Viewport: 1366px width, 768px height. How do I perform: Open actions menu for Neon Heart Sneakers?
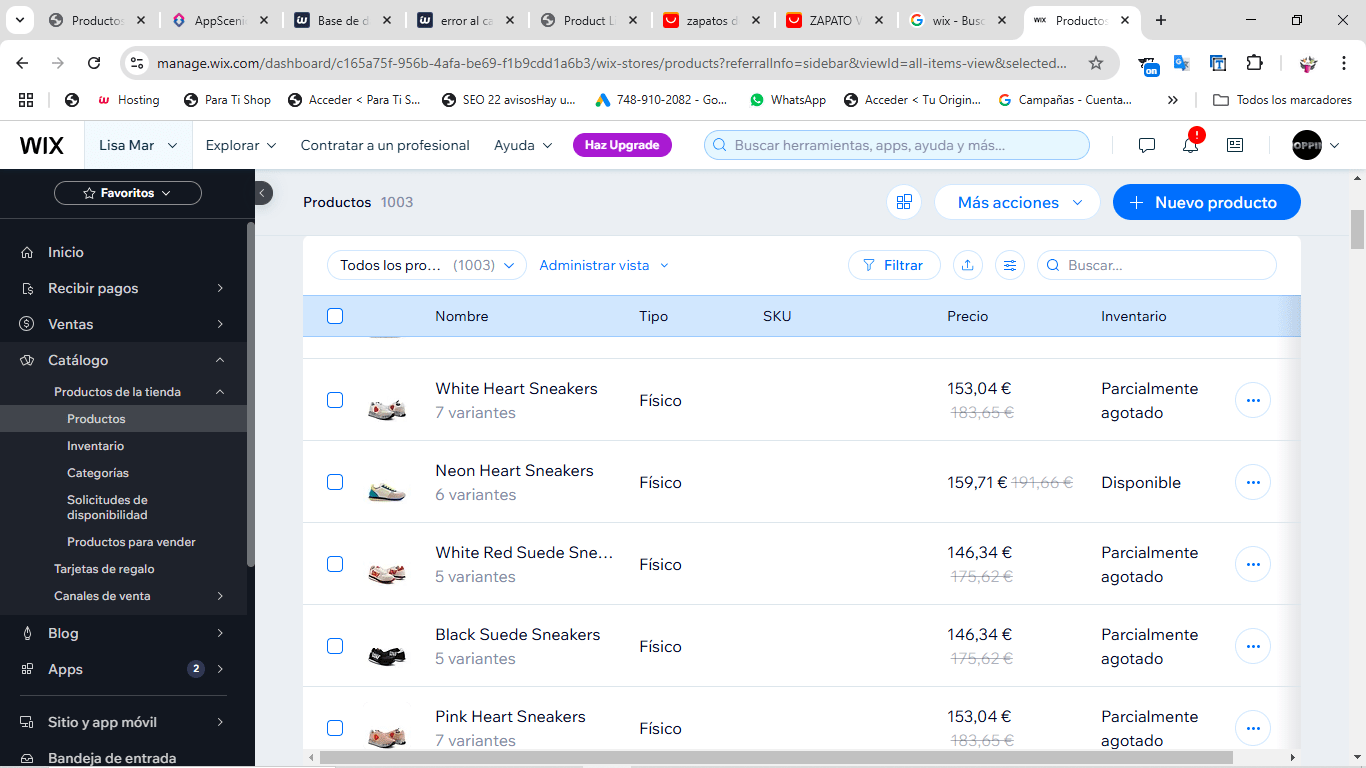click(1253, 482)
